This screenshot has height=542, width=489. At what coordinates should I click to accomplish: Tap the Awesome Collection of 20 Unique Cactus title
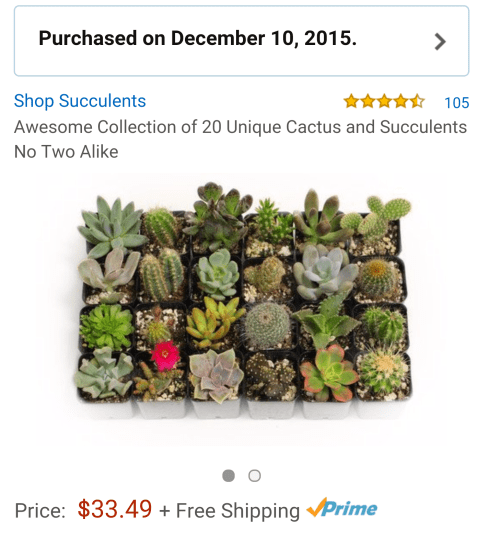pos(241,127)
